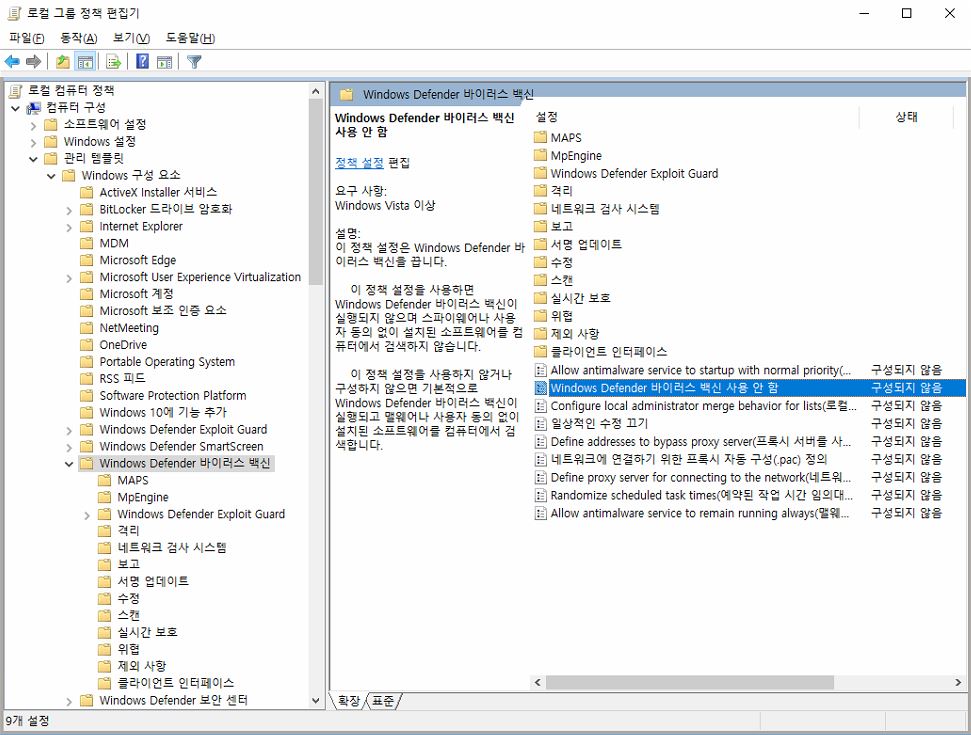Image resolution: width=971 pixels, height=735 pixels.
Task: Expand the Internet Explorer tree node
Action: (x=69, y=227)
